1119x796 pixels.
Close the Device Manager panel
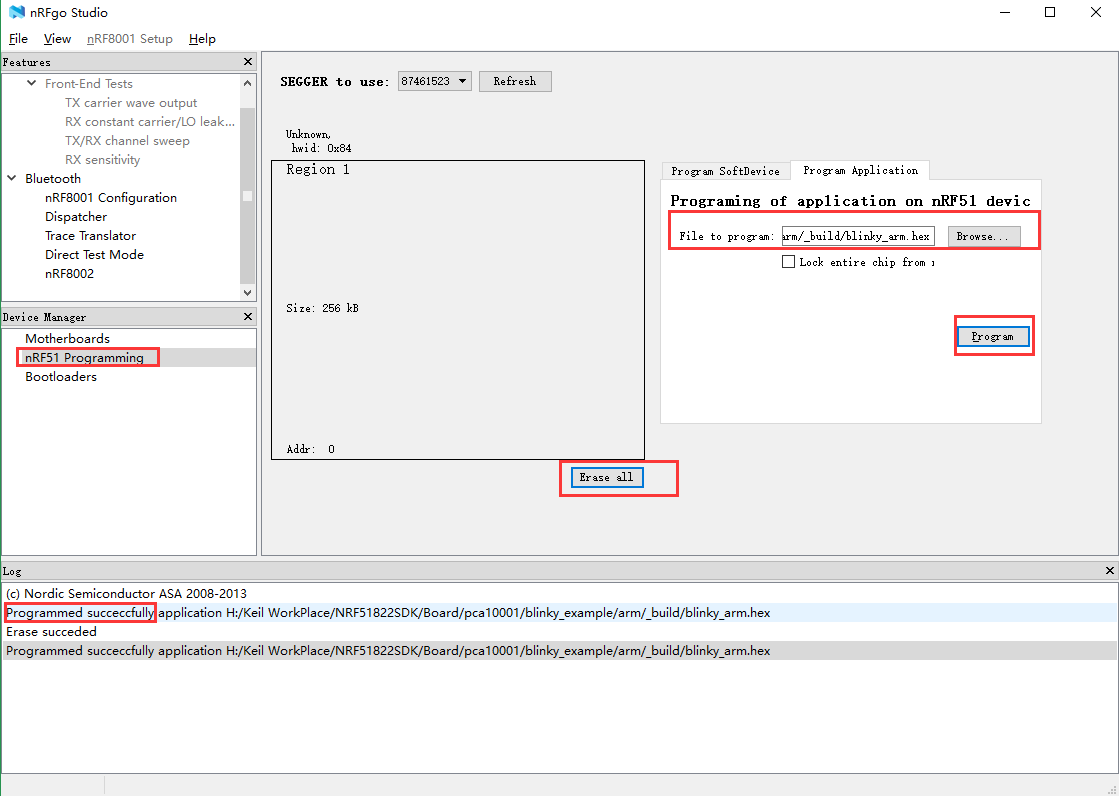point(248,316)
